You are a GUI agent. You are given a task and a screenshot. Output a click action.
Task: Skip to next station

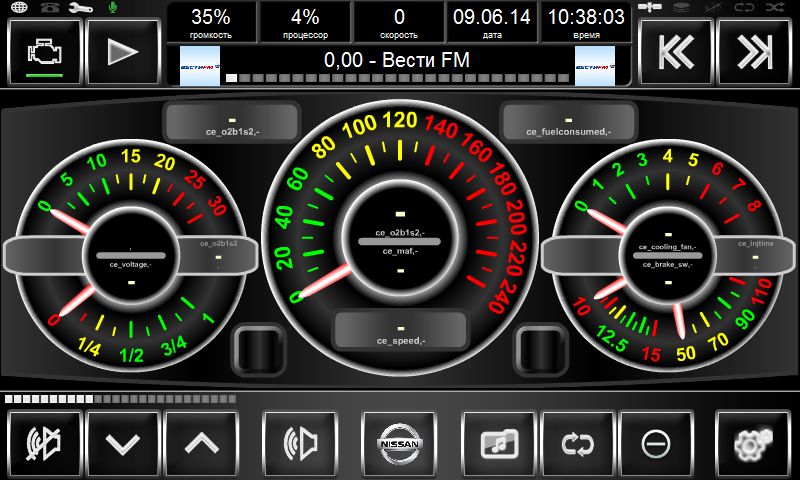click(754, 52)
